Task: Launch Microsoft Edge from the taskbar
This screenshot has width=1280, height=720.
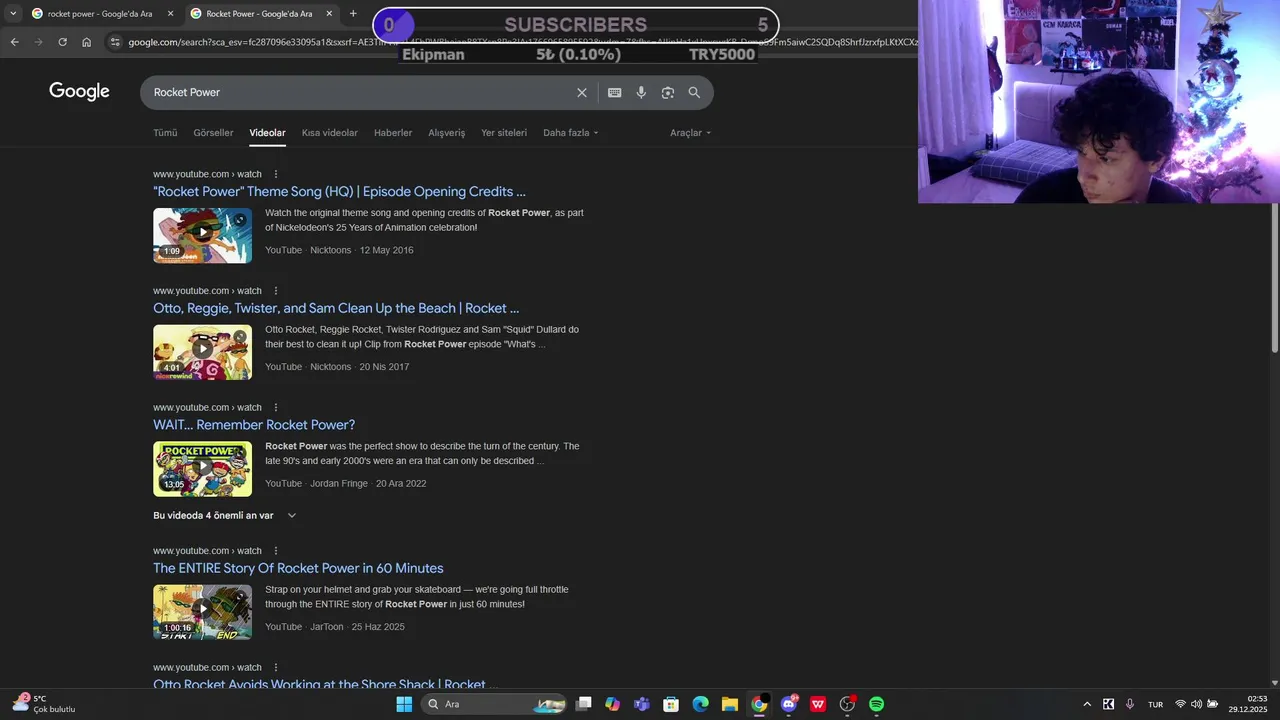Action: click(700, 704)
